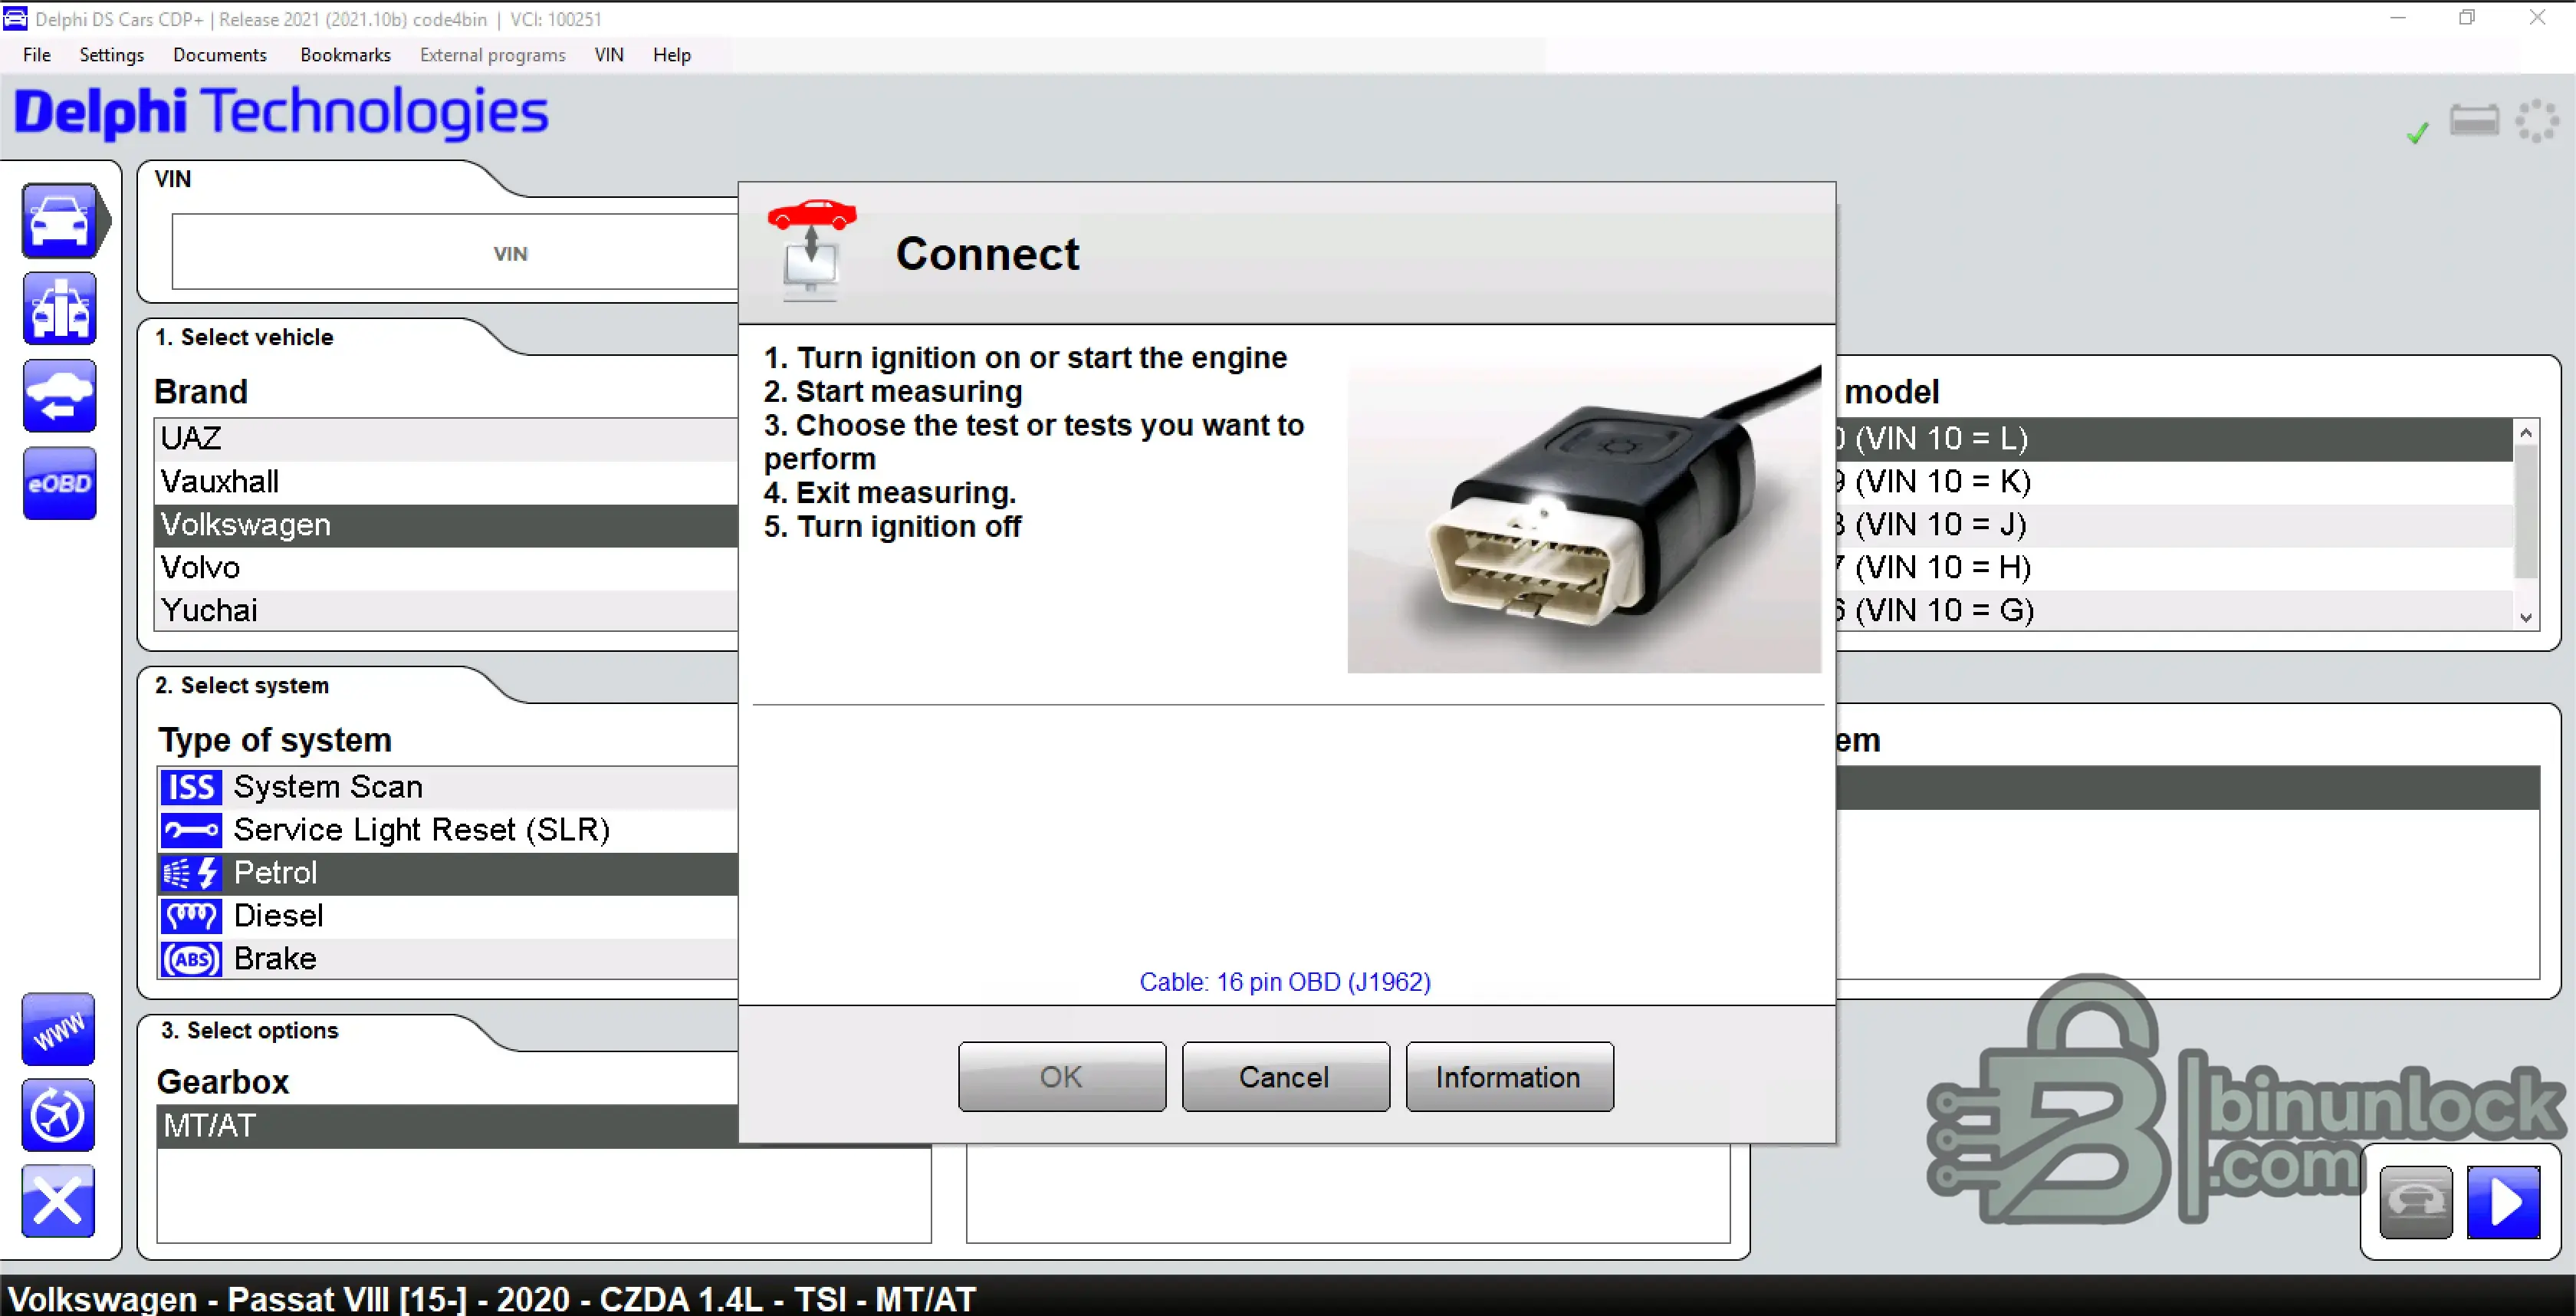Click the Petrol ignition icon
2576x1316 pixels.
point(191,873)
